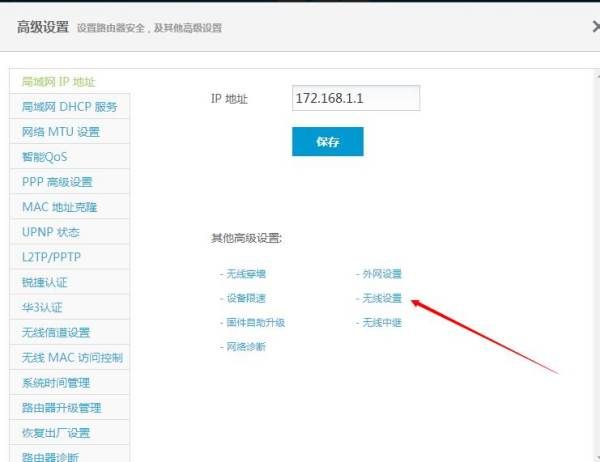Select 网络 MTU 设置 menu item

pyautogui.click(x=61, y=132)
